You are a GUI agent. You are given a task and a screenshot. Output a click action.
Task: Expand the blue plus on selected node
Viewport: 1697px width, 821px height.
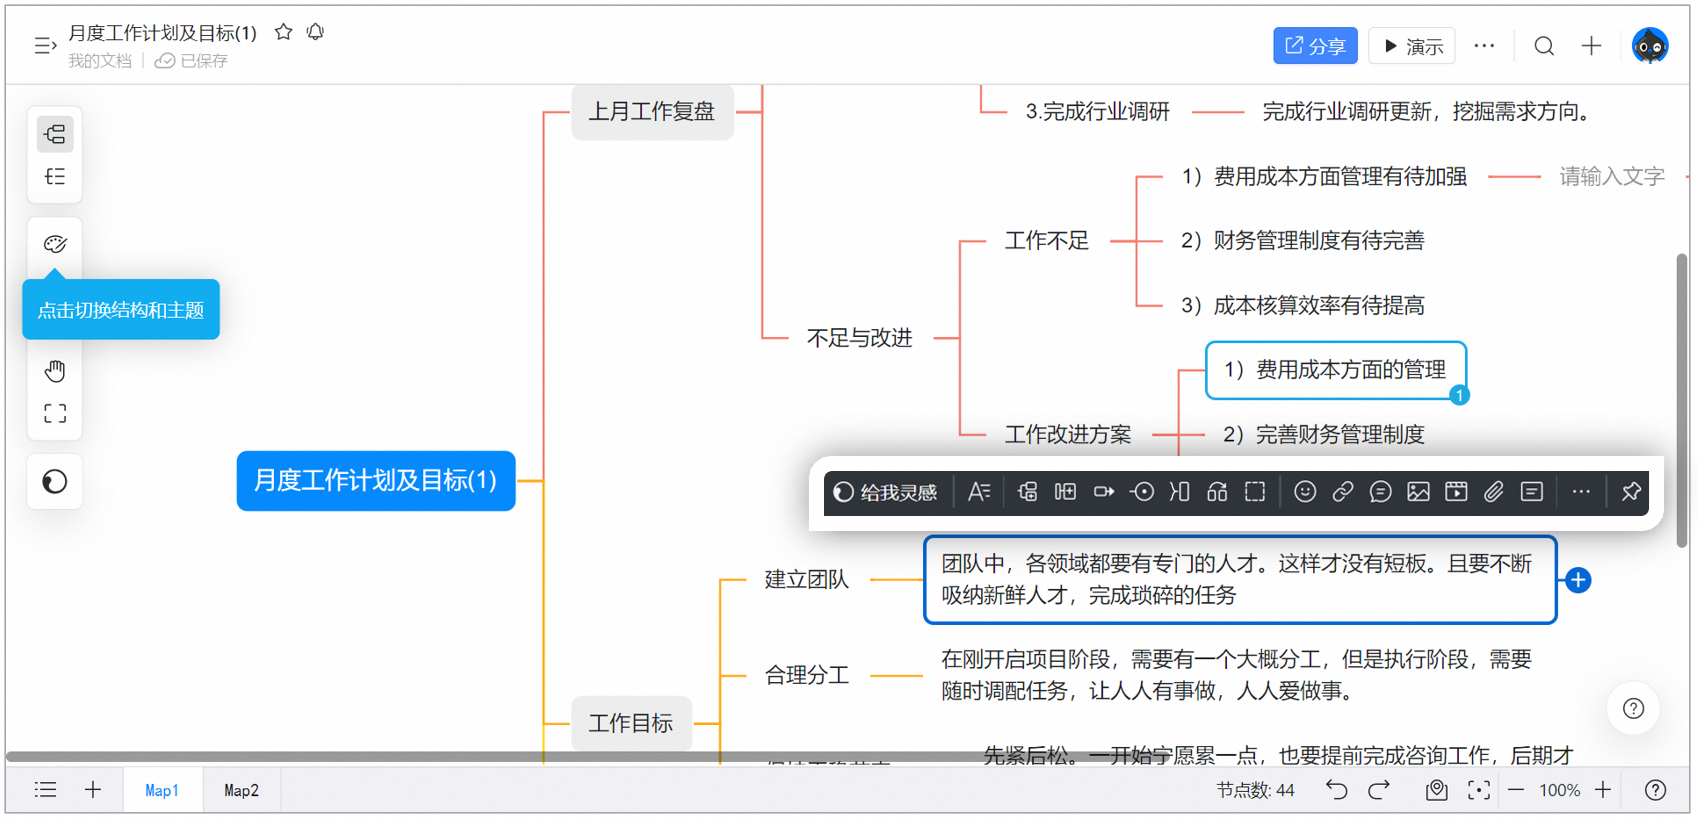[x=1579, y=580]
